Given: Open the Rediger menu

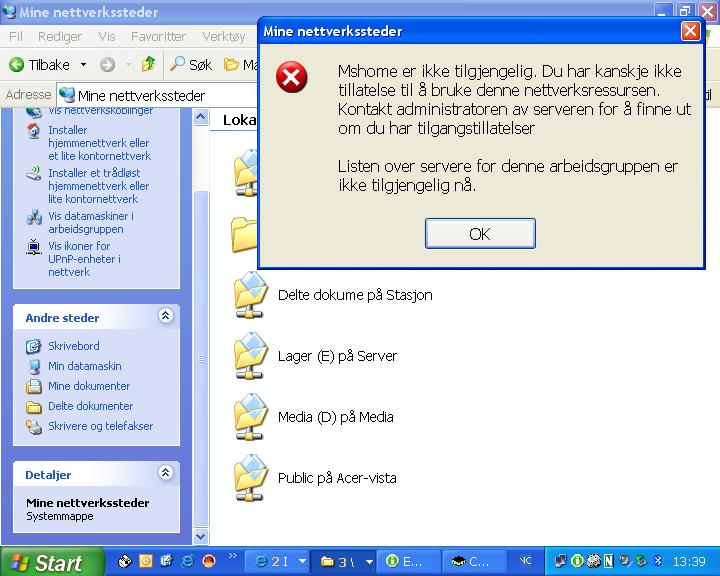Looking at the screenshot, I should pos(60,37).
